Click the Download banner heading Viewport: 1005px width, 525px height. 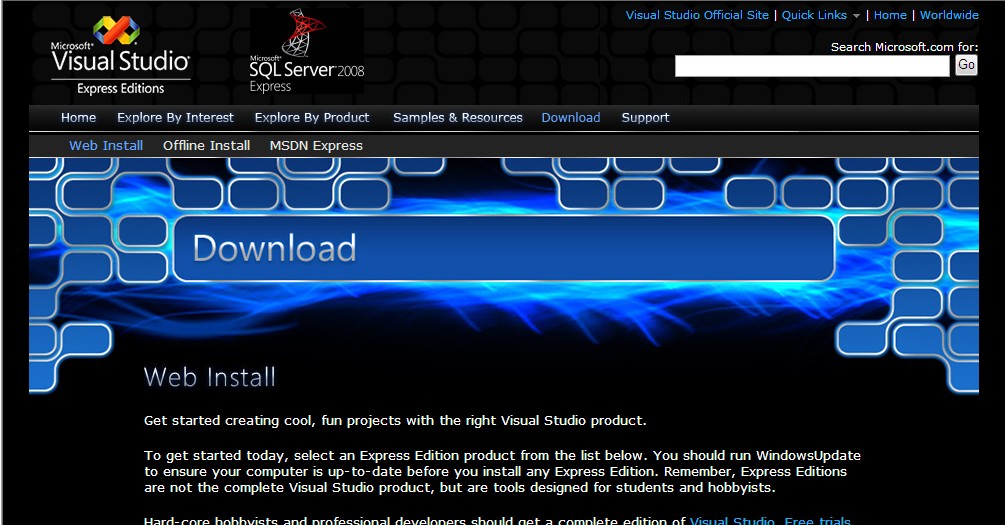(x=274, y=248)
